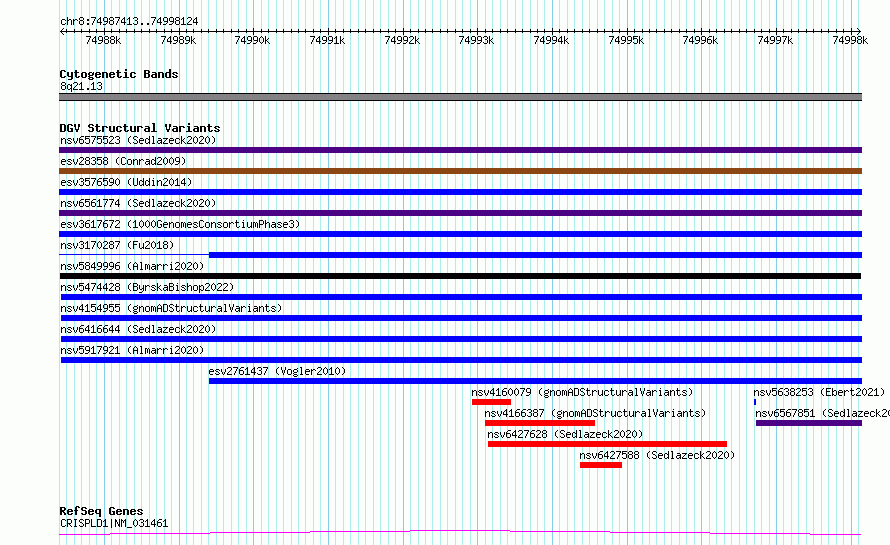Image resolution: width=890 pixels, height=545 pixels.
Task: Select the tiny nsv5638253 blue marker
Action: [x=755, y=402]
